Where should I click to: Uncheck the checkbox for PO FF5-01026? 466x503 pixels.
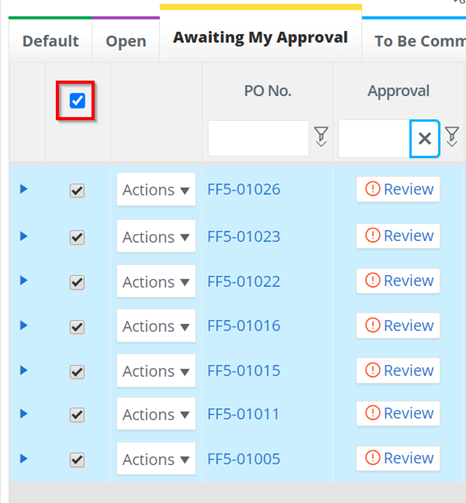point(77,191)
